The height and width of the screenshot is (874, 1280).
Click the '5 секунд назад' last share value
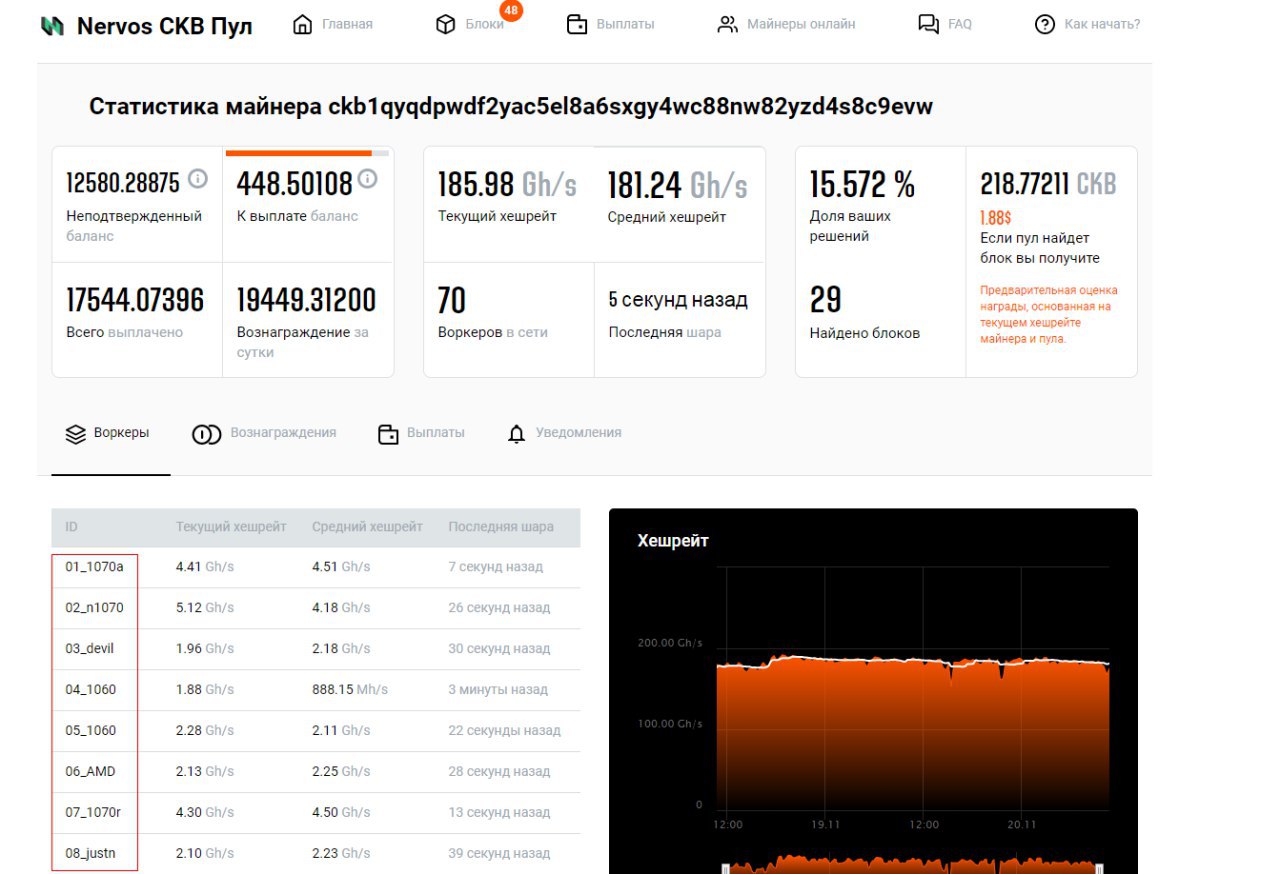(x=678, y=300)
